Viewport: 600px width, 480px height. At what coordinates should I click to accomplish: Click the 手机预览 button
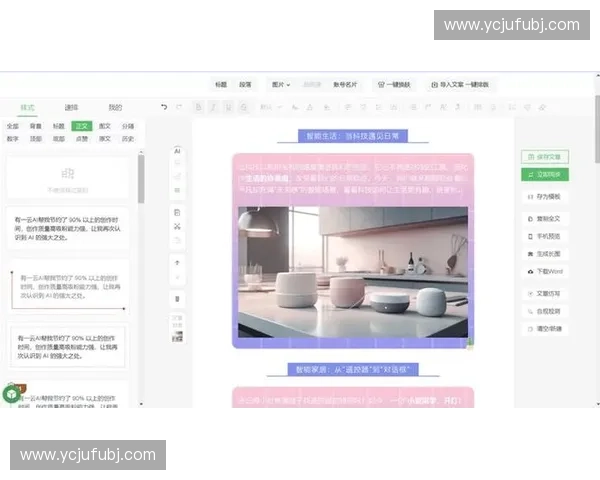(x=545, y=237)
